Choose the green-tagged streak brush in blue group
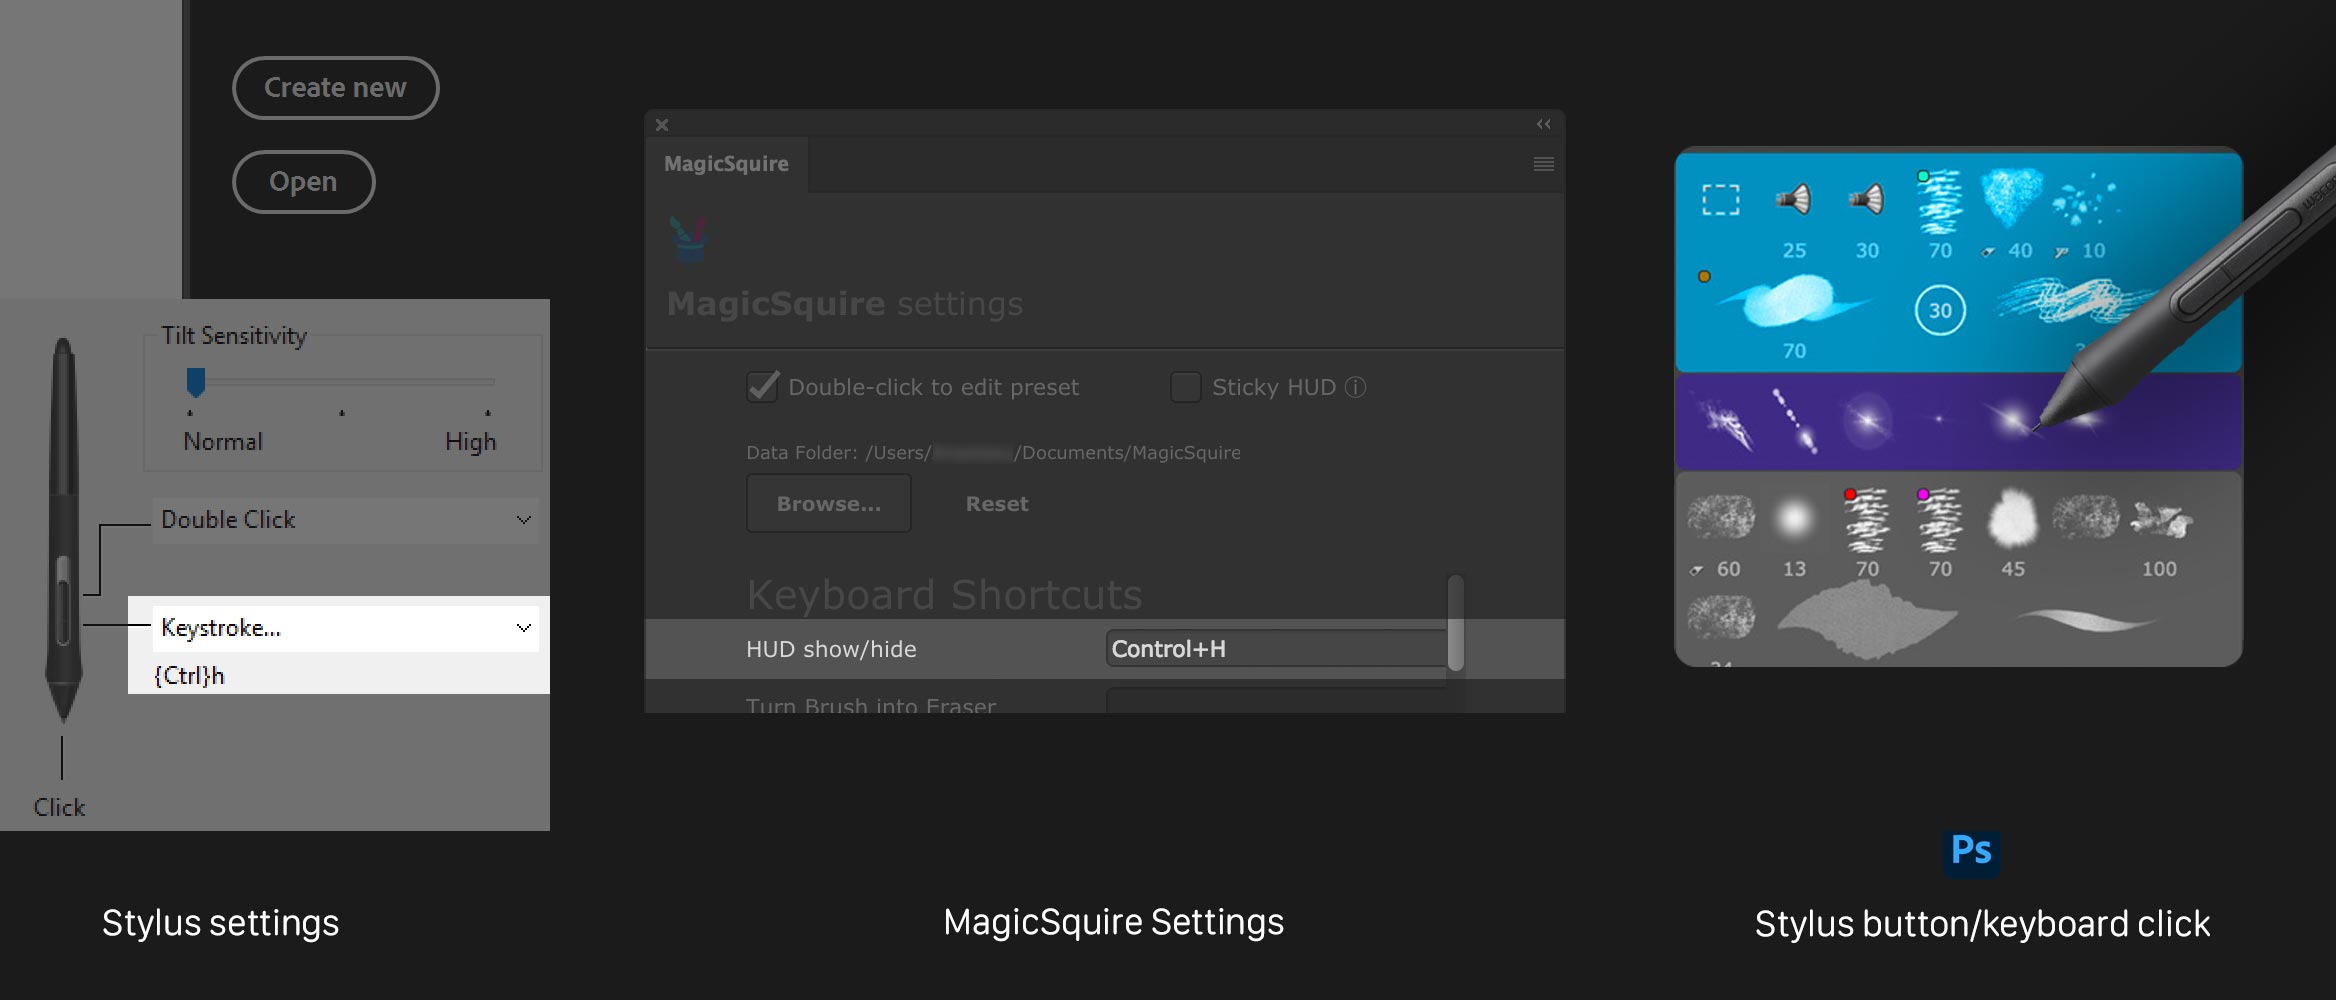This screenshot has height=1000, width=2336. tap(1940, 202)
